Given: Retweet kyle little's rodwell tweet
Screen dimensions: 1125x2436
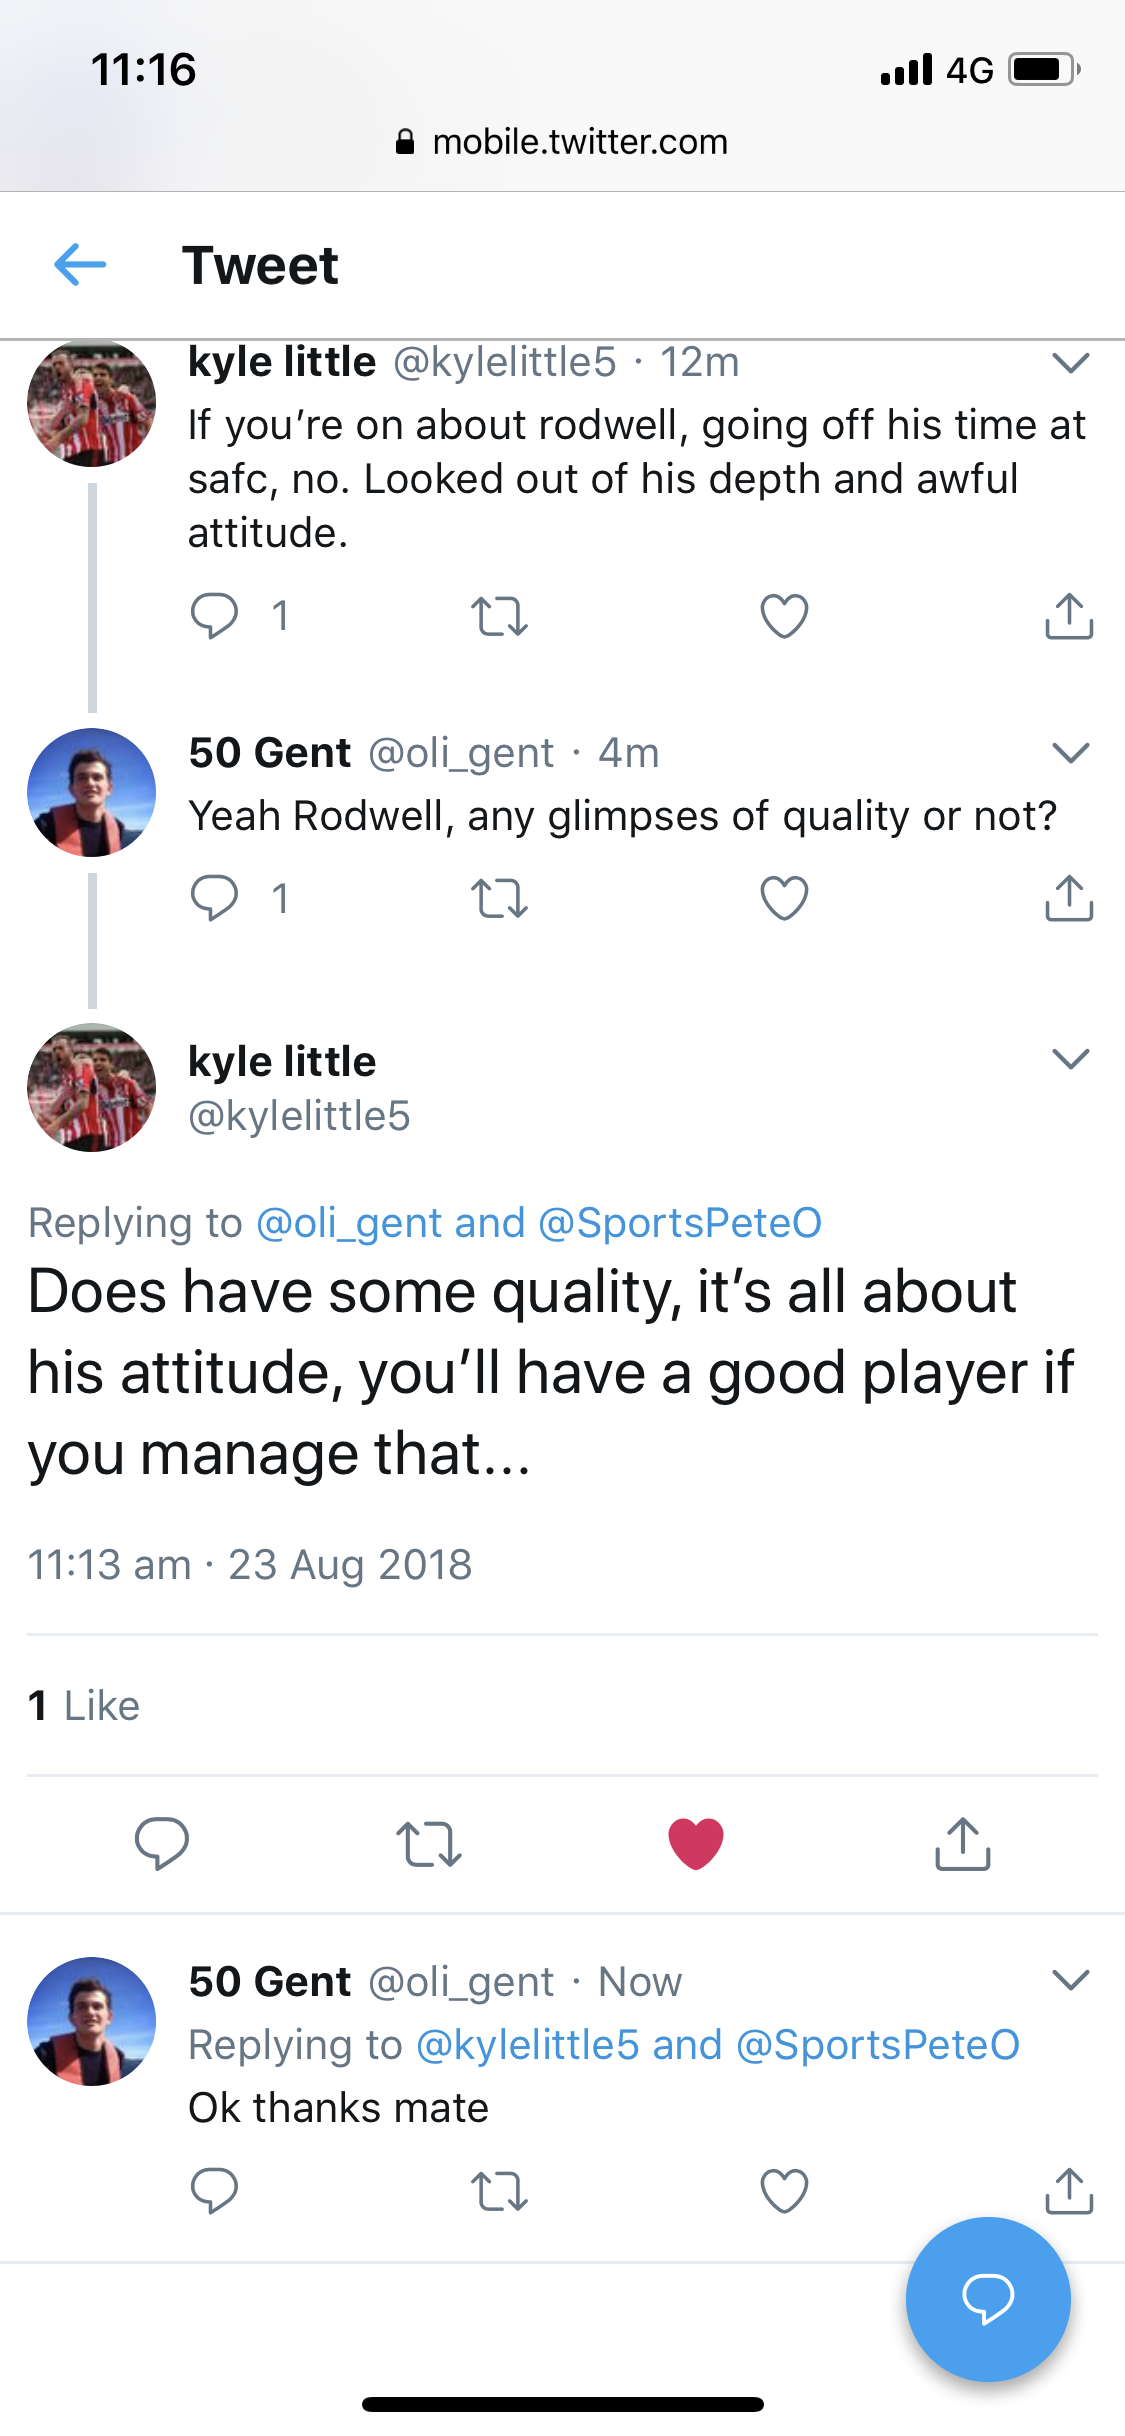Looking at the screenshot, I should (x=499, y=616).
